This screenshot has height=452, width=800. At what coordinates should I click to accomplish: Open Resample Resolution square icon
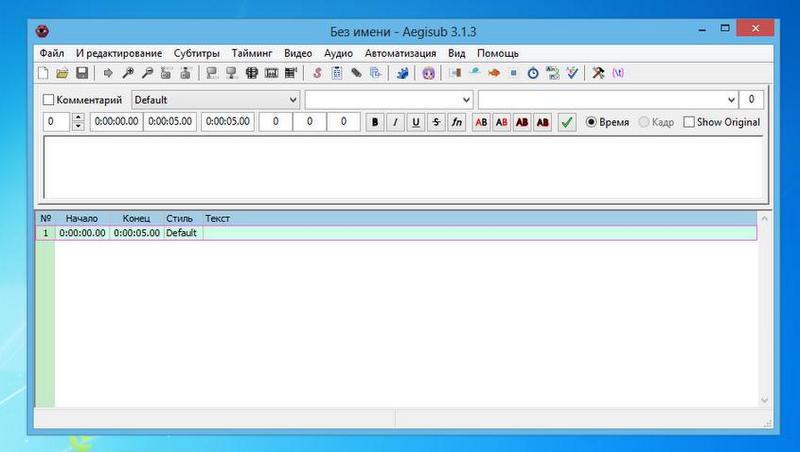(x=513, y=73)
